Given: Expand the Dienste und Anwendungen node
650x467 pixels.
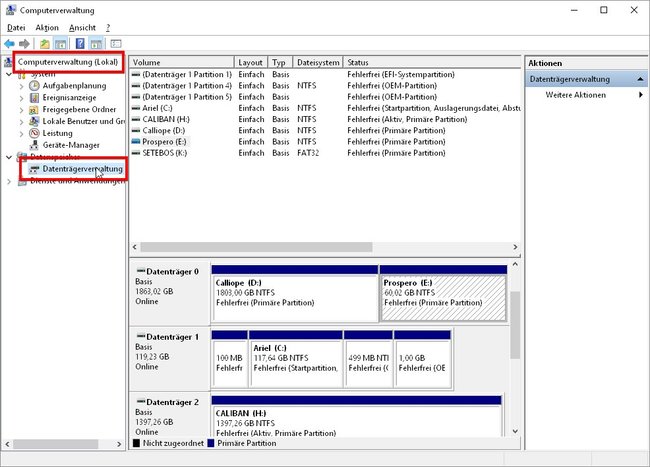Looking at the screenshot, I should pyautogui.click(x=9, y=181).
